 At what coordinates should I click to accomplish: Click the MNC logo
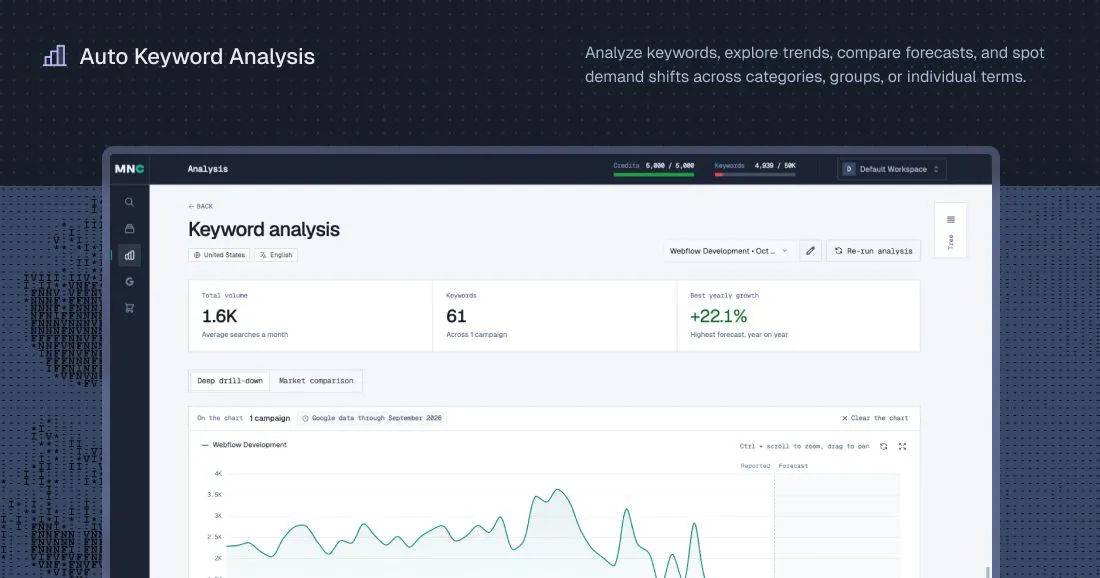[x=130, y=169]
